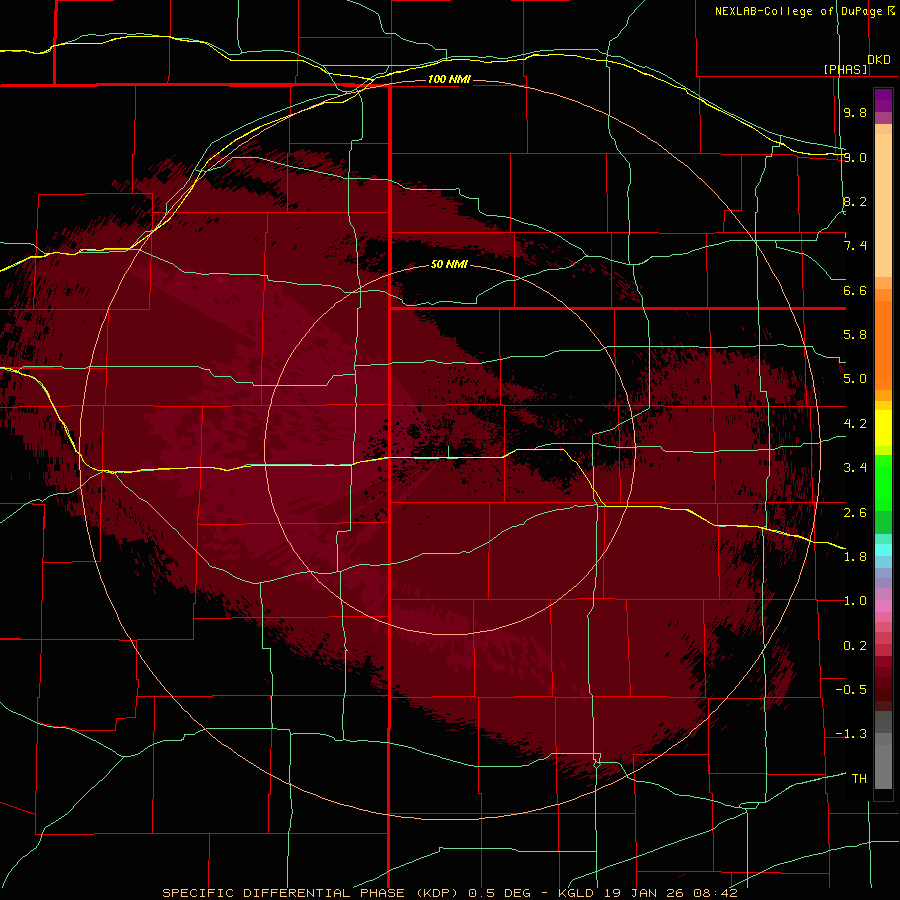Pick the gray swatch at legend bottom

[883, 766]
